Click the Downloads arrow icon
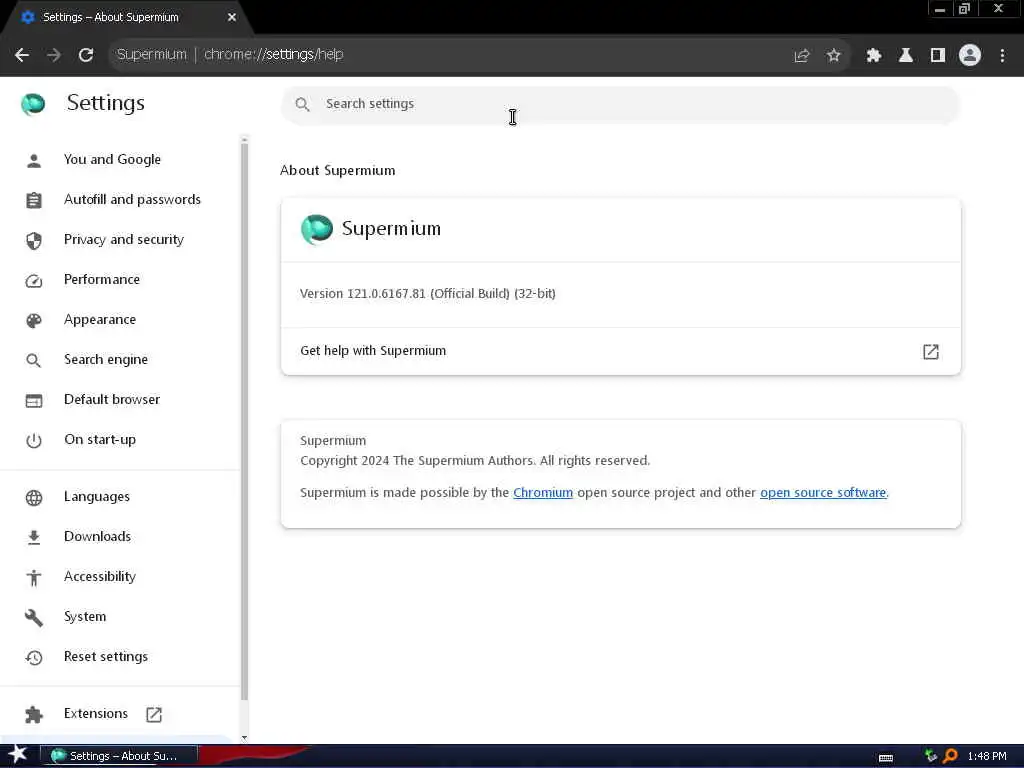 33,537
